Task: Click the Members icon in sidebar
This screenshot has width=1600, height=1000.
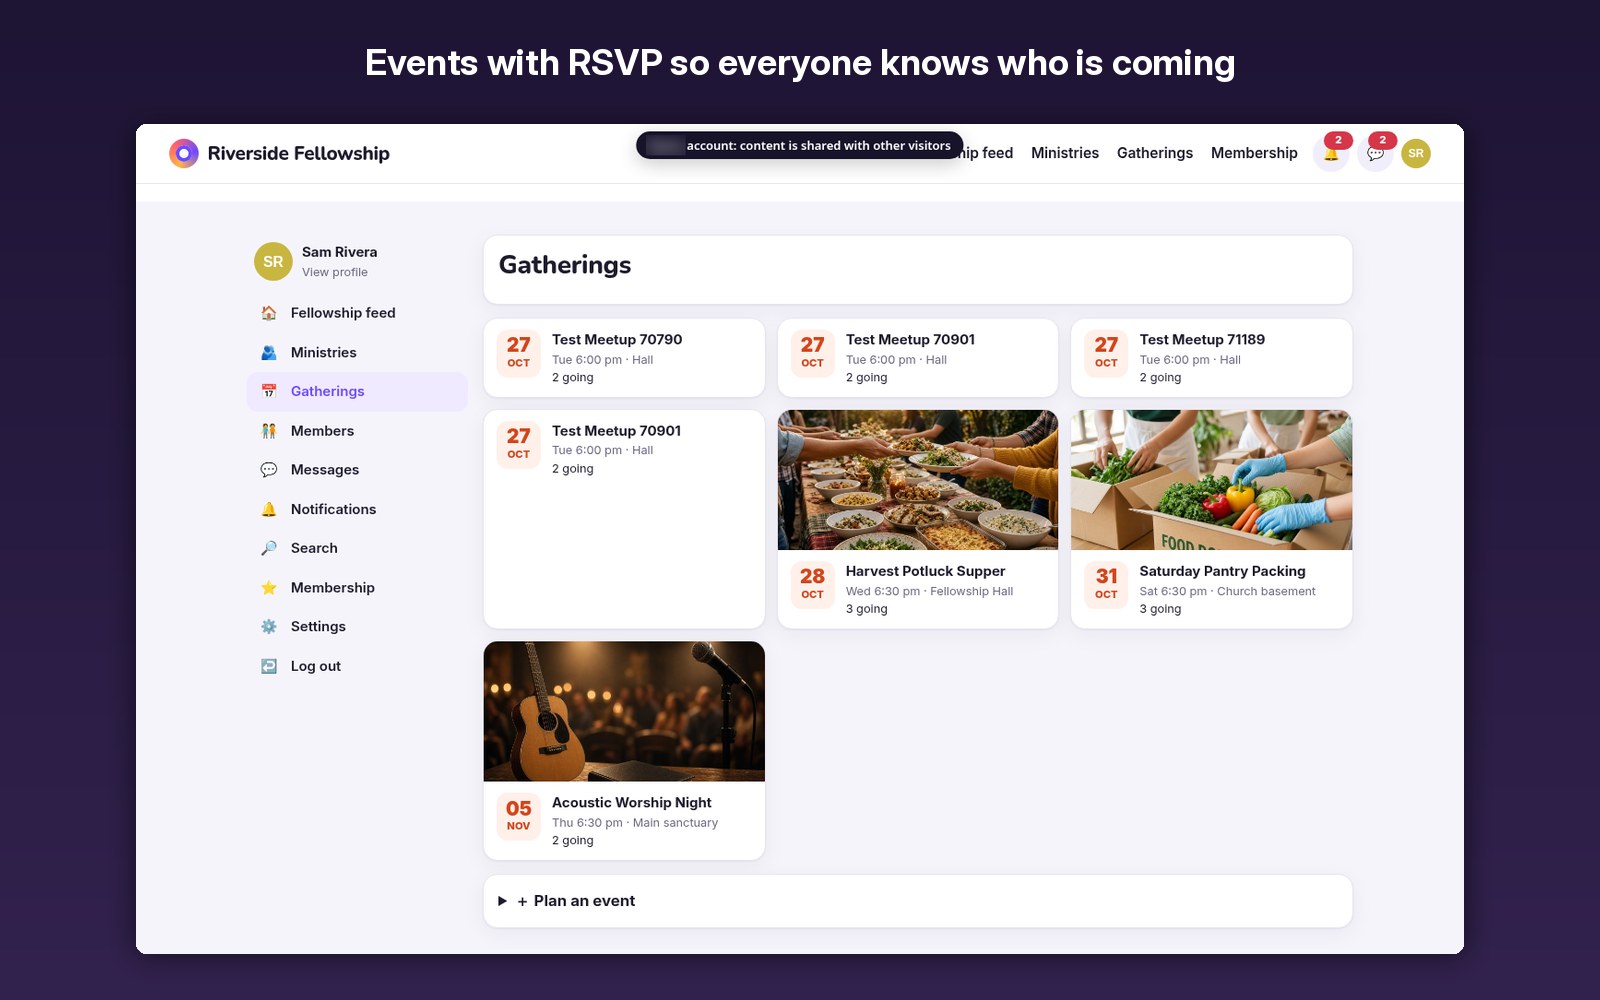Action: (269, 431)
